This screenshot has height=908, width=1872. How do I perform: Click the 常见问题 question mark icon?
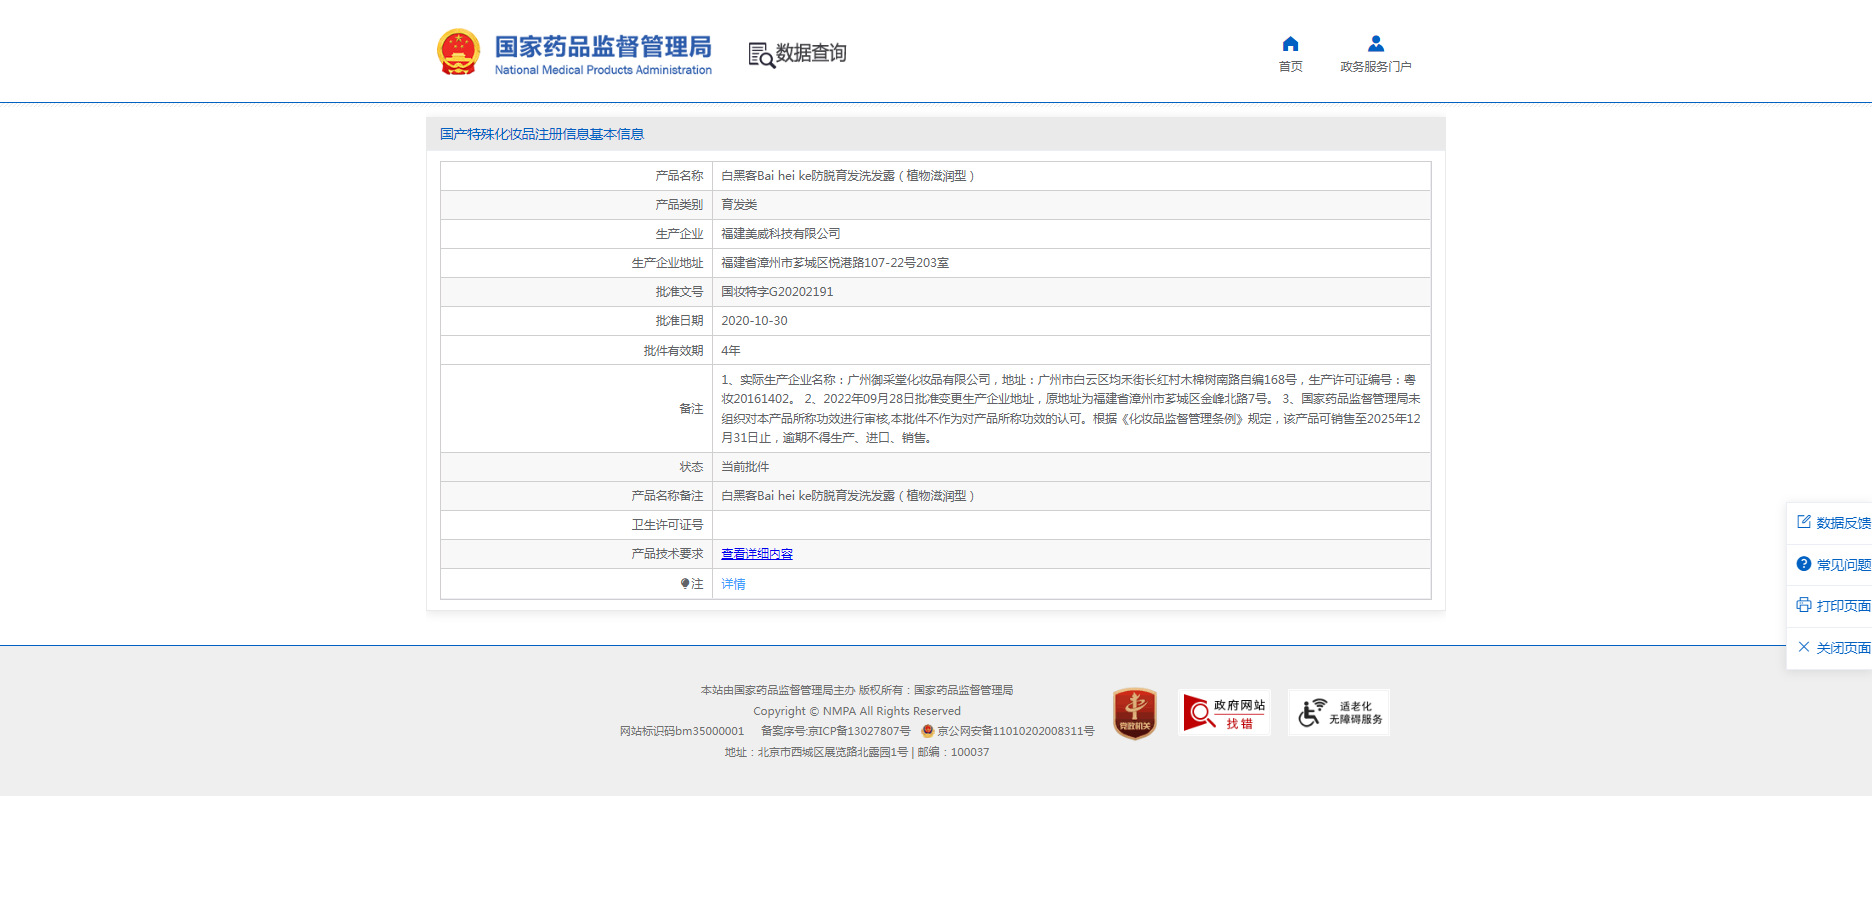[x=1803, y=564]
